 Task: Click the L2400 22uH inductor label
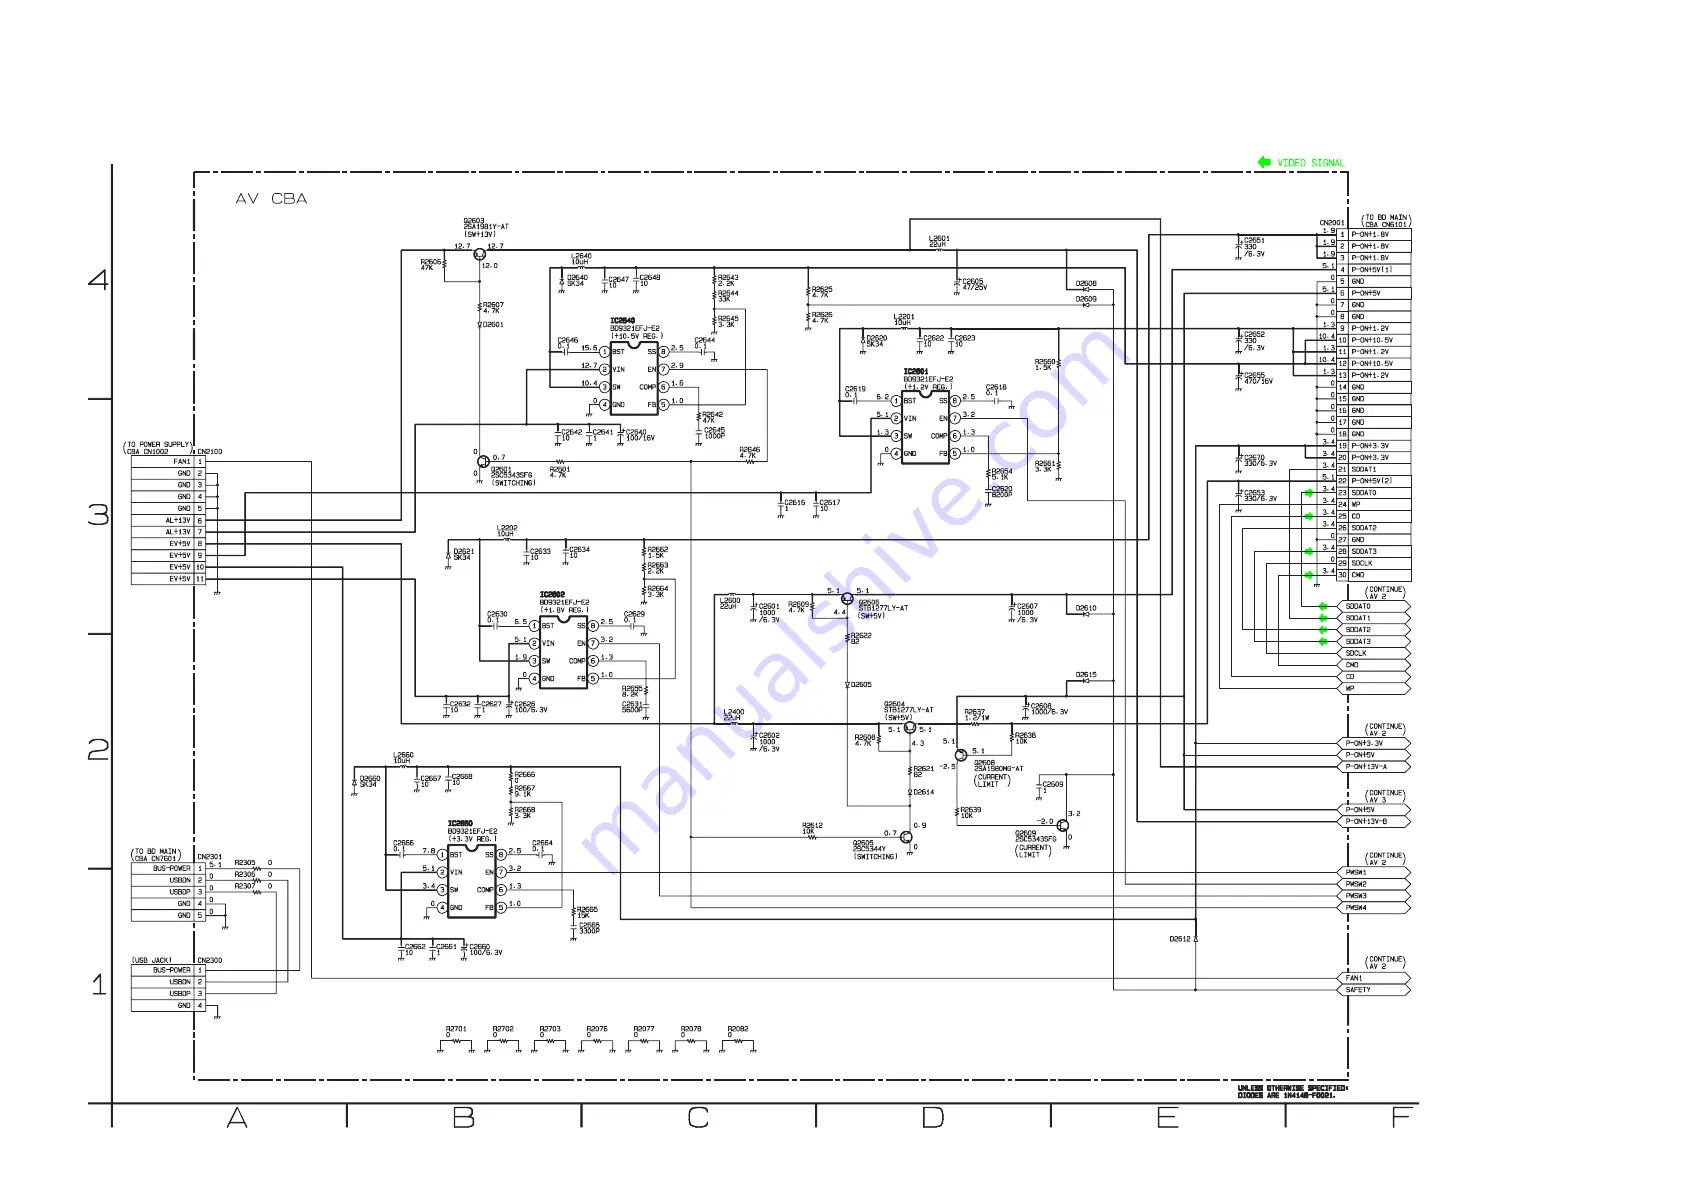(734, 715)
